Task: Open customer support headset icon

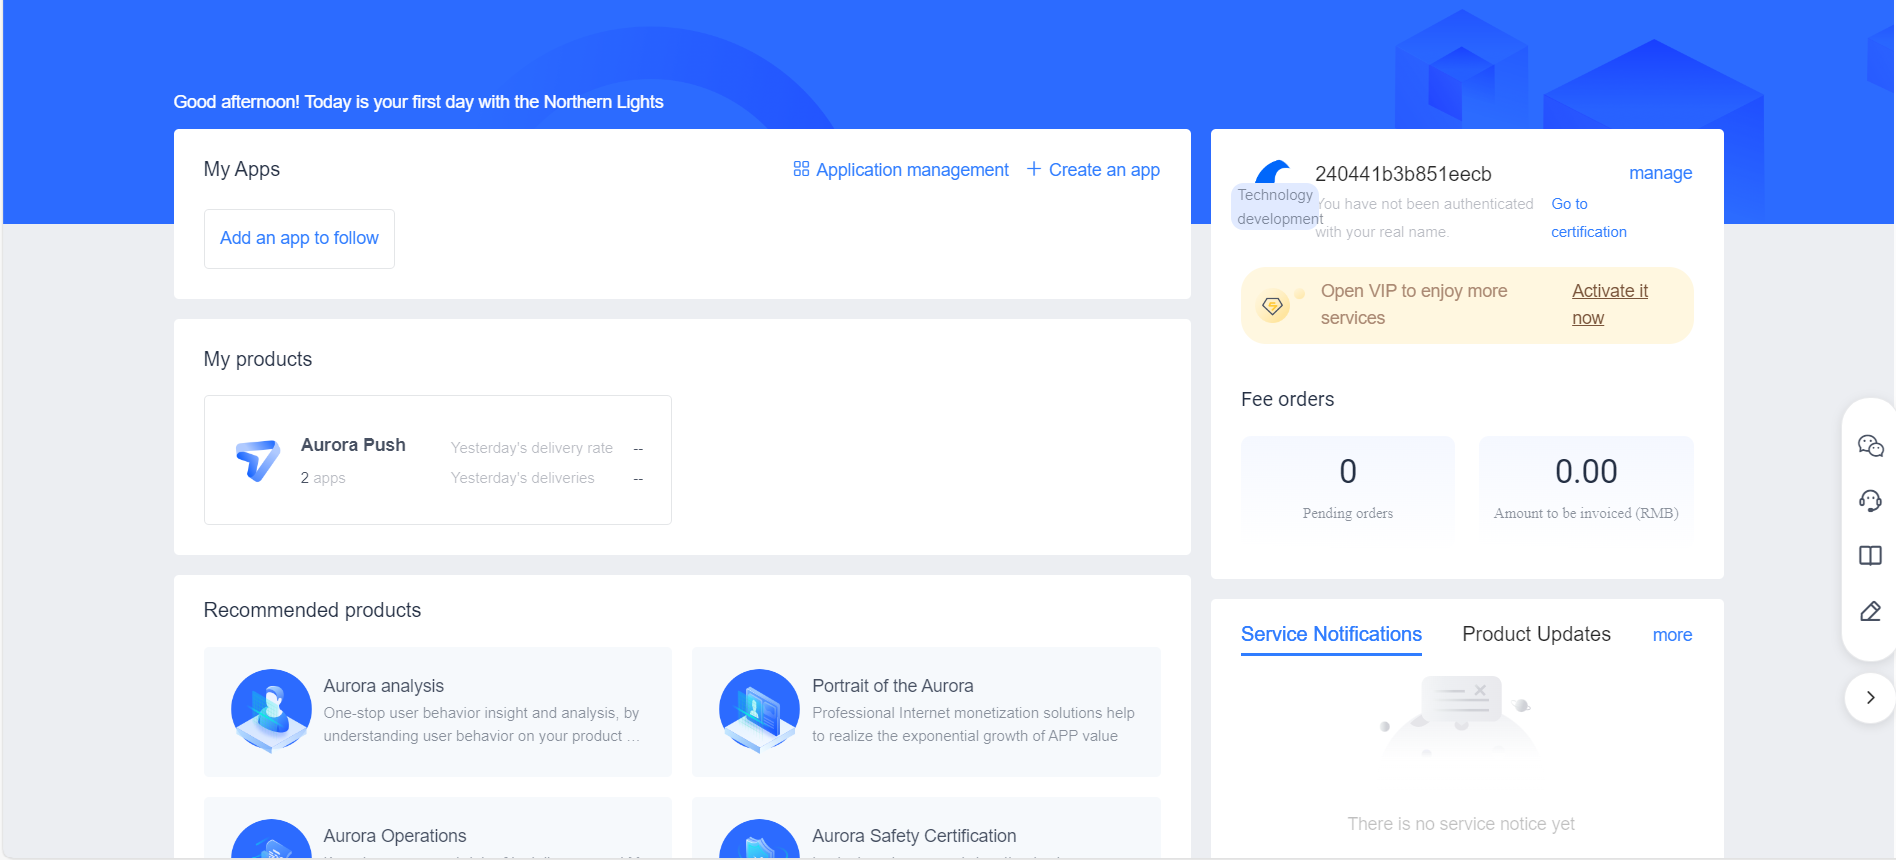Action: point(1870,500)
